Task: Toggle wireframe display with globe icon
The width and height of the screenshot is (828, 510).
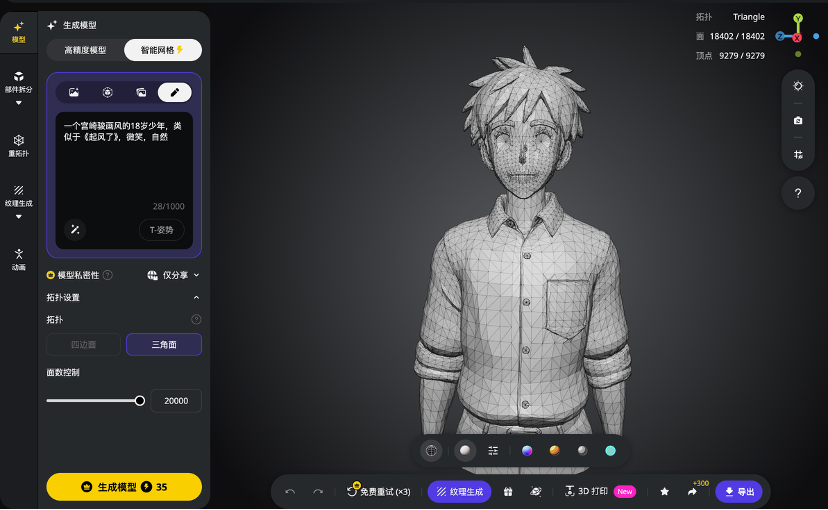Action: pyautogui.click(x=431, y=451)
